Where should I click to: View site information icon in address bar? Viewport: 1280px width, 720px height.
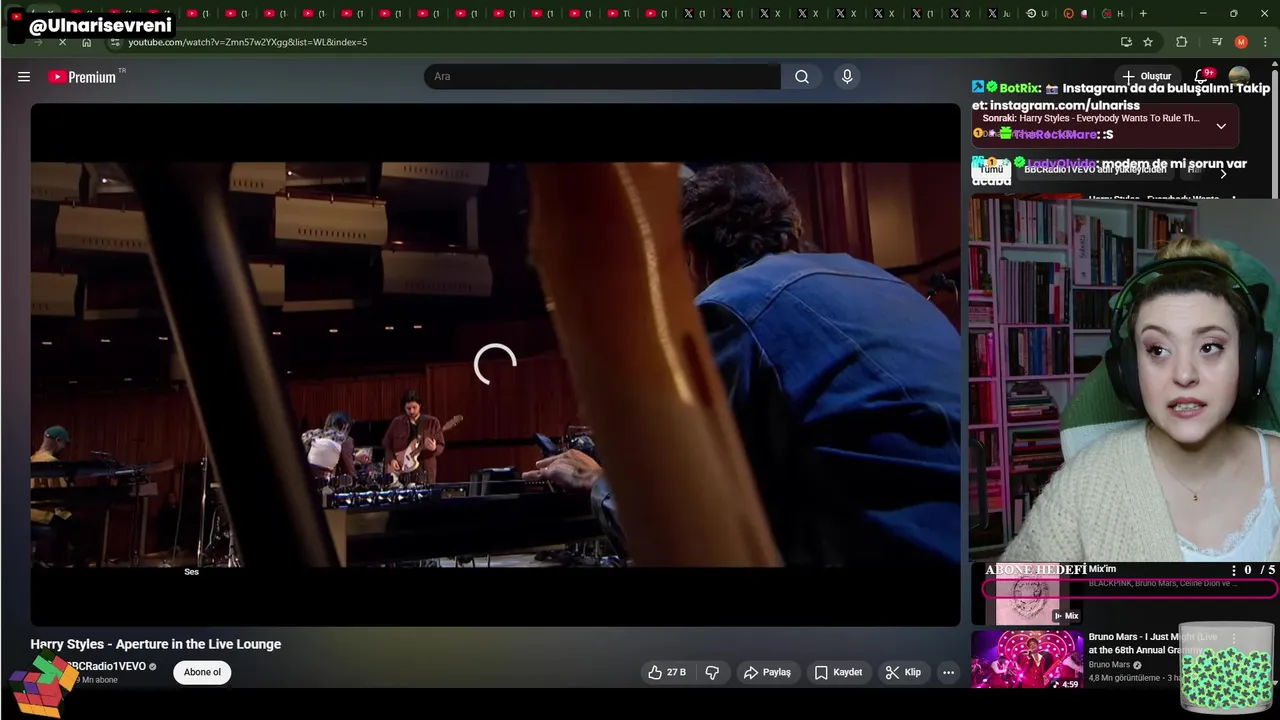click(116, 42)
